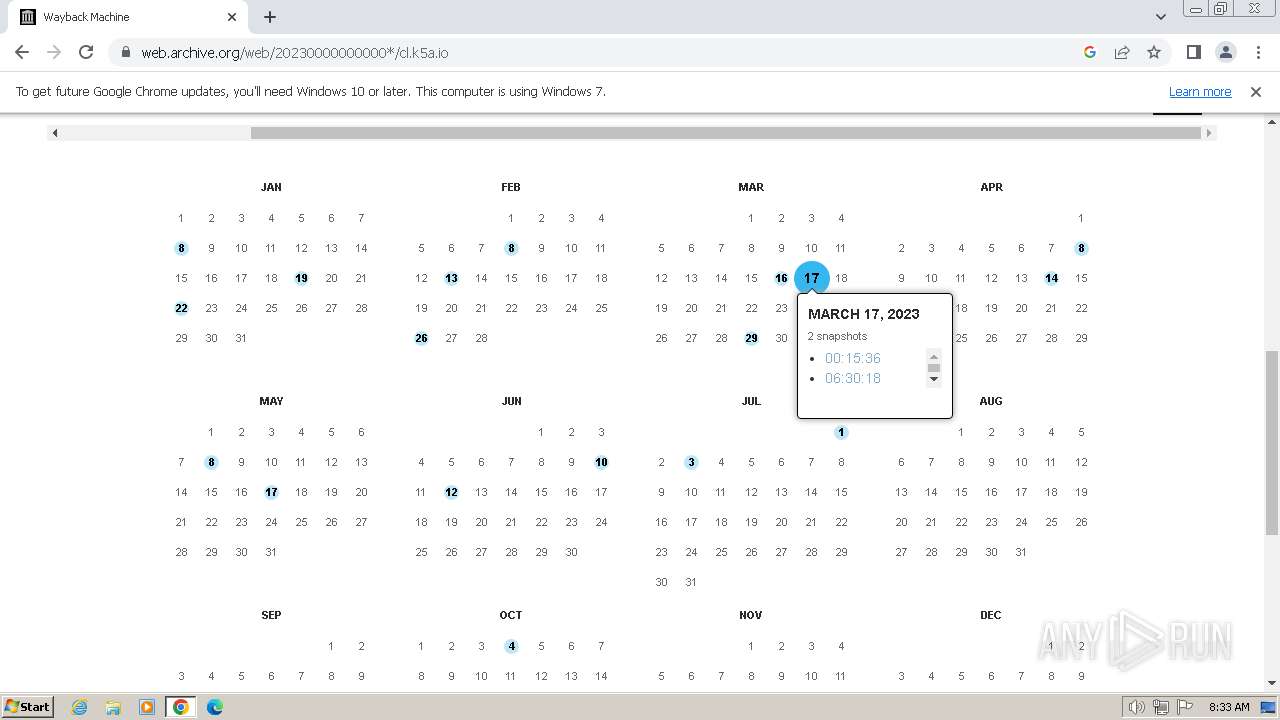
Task: Click the address bar URL
Action: pos(294,52)
